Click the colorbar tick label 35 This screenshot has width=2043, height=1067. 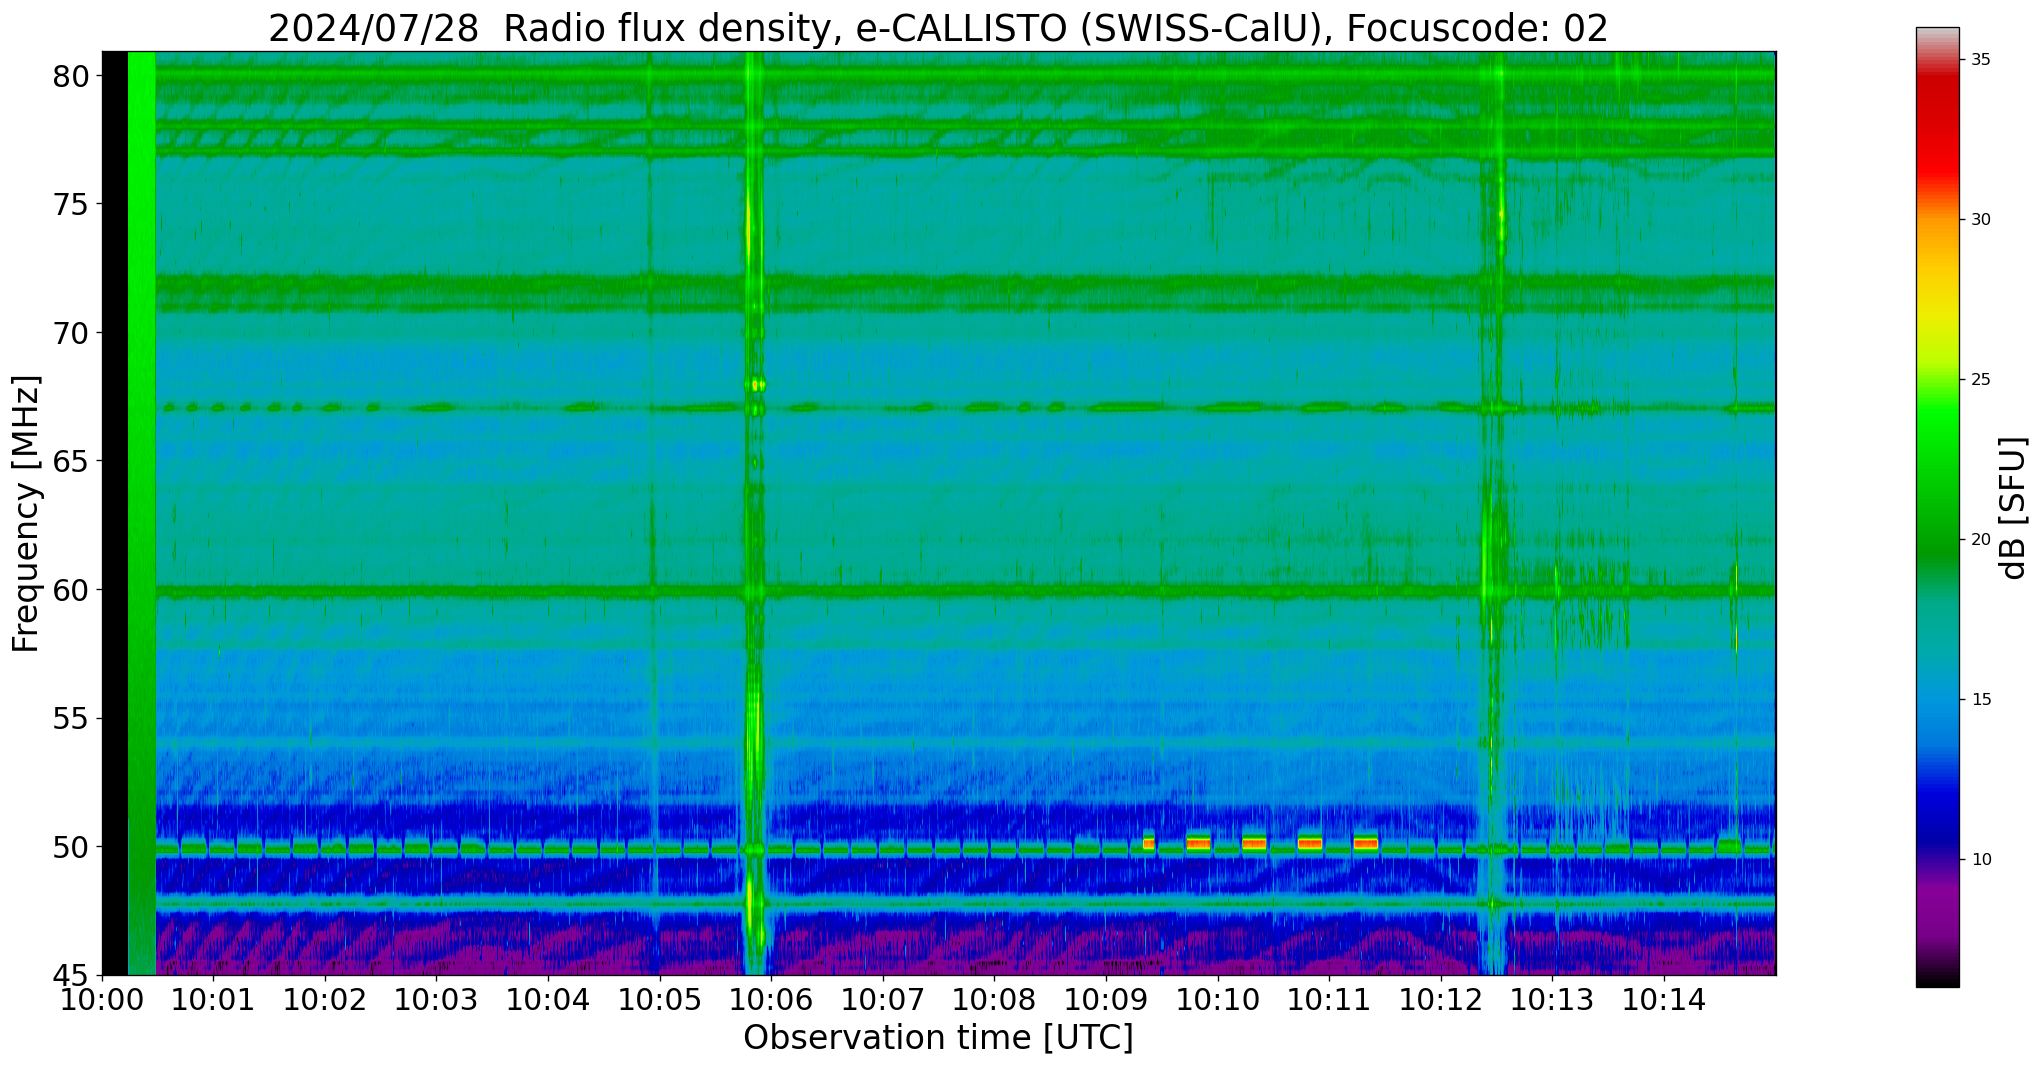[x=1981, y=60]
